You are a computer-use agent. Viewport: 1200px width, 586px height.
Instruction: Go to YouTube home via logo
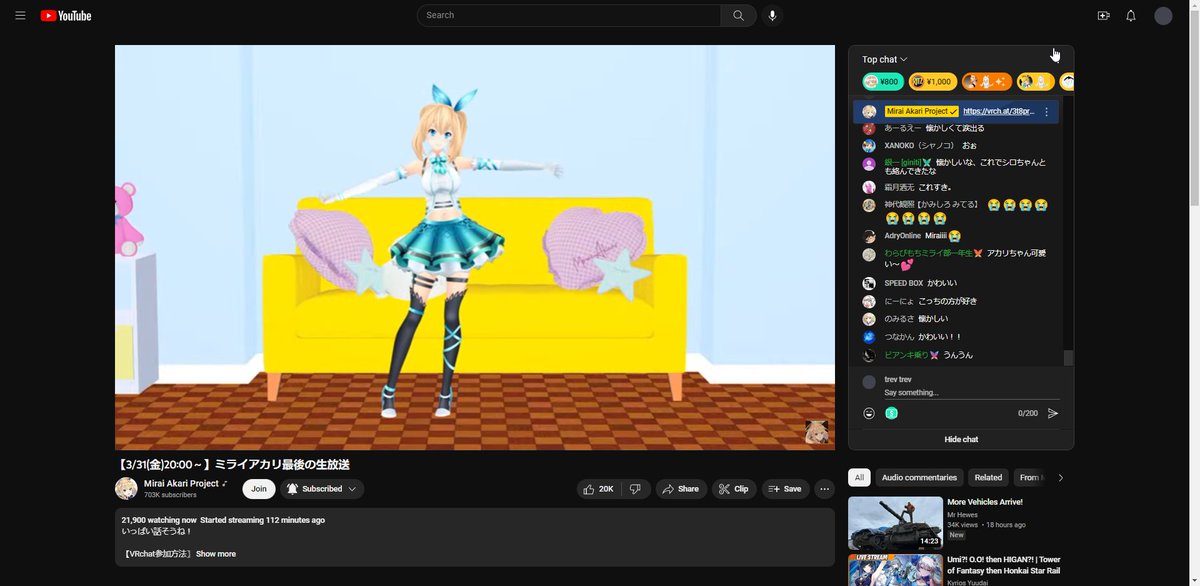tap(66, 16)
